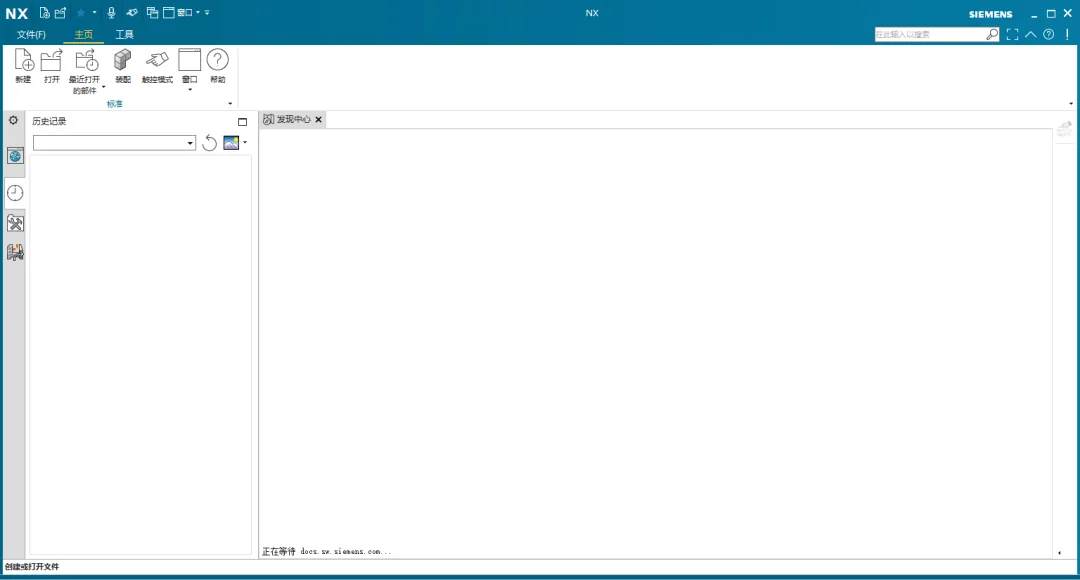Image resolution: width=1080 pixels, height=580 pixels.
Task: Expand the picture view style dropdown arrow
Action: click(245, 143)
